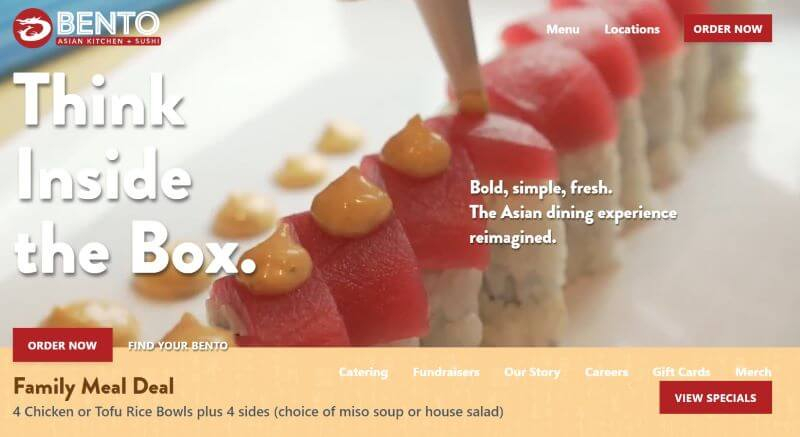Open the Careers link
800x437 pixels.
point(606,372)
